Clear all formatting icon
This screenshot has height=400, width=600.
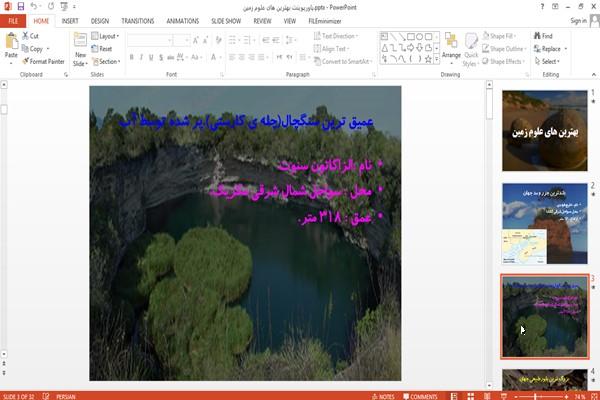(218, 40)
